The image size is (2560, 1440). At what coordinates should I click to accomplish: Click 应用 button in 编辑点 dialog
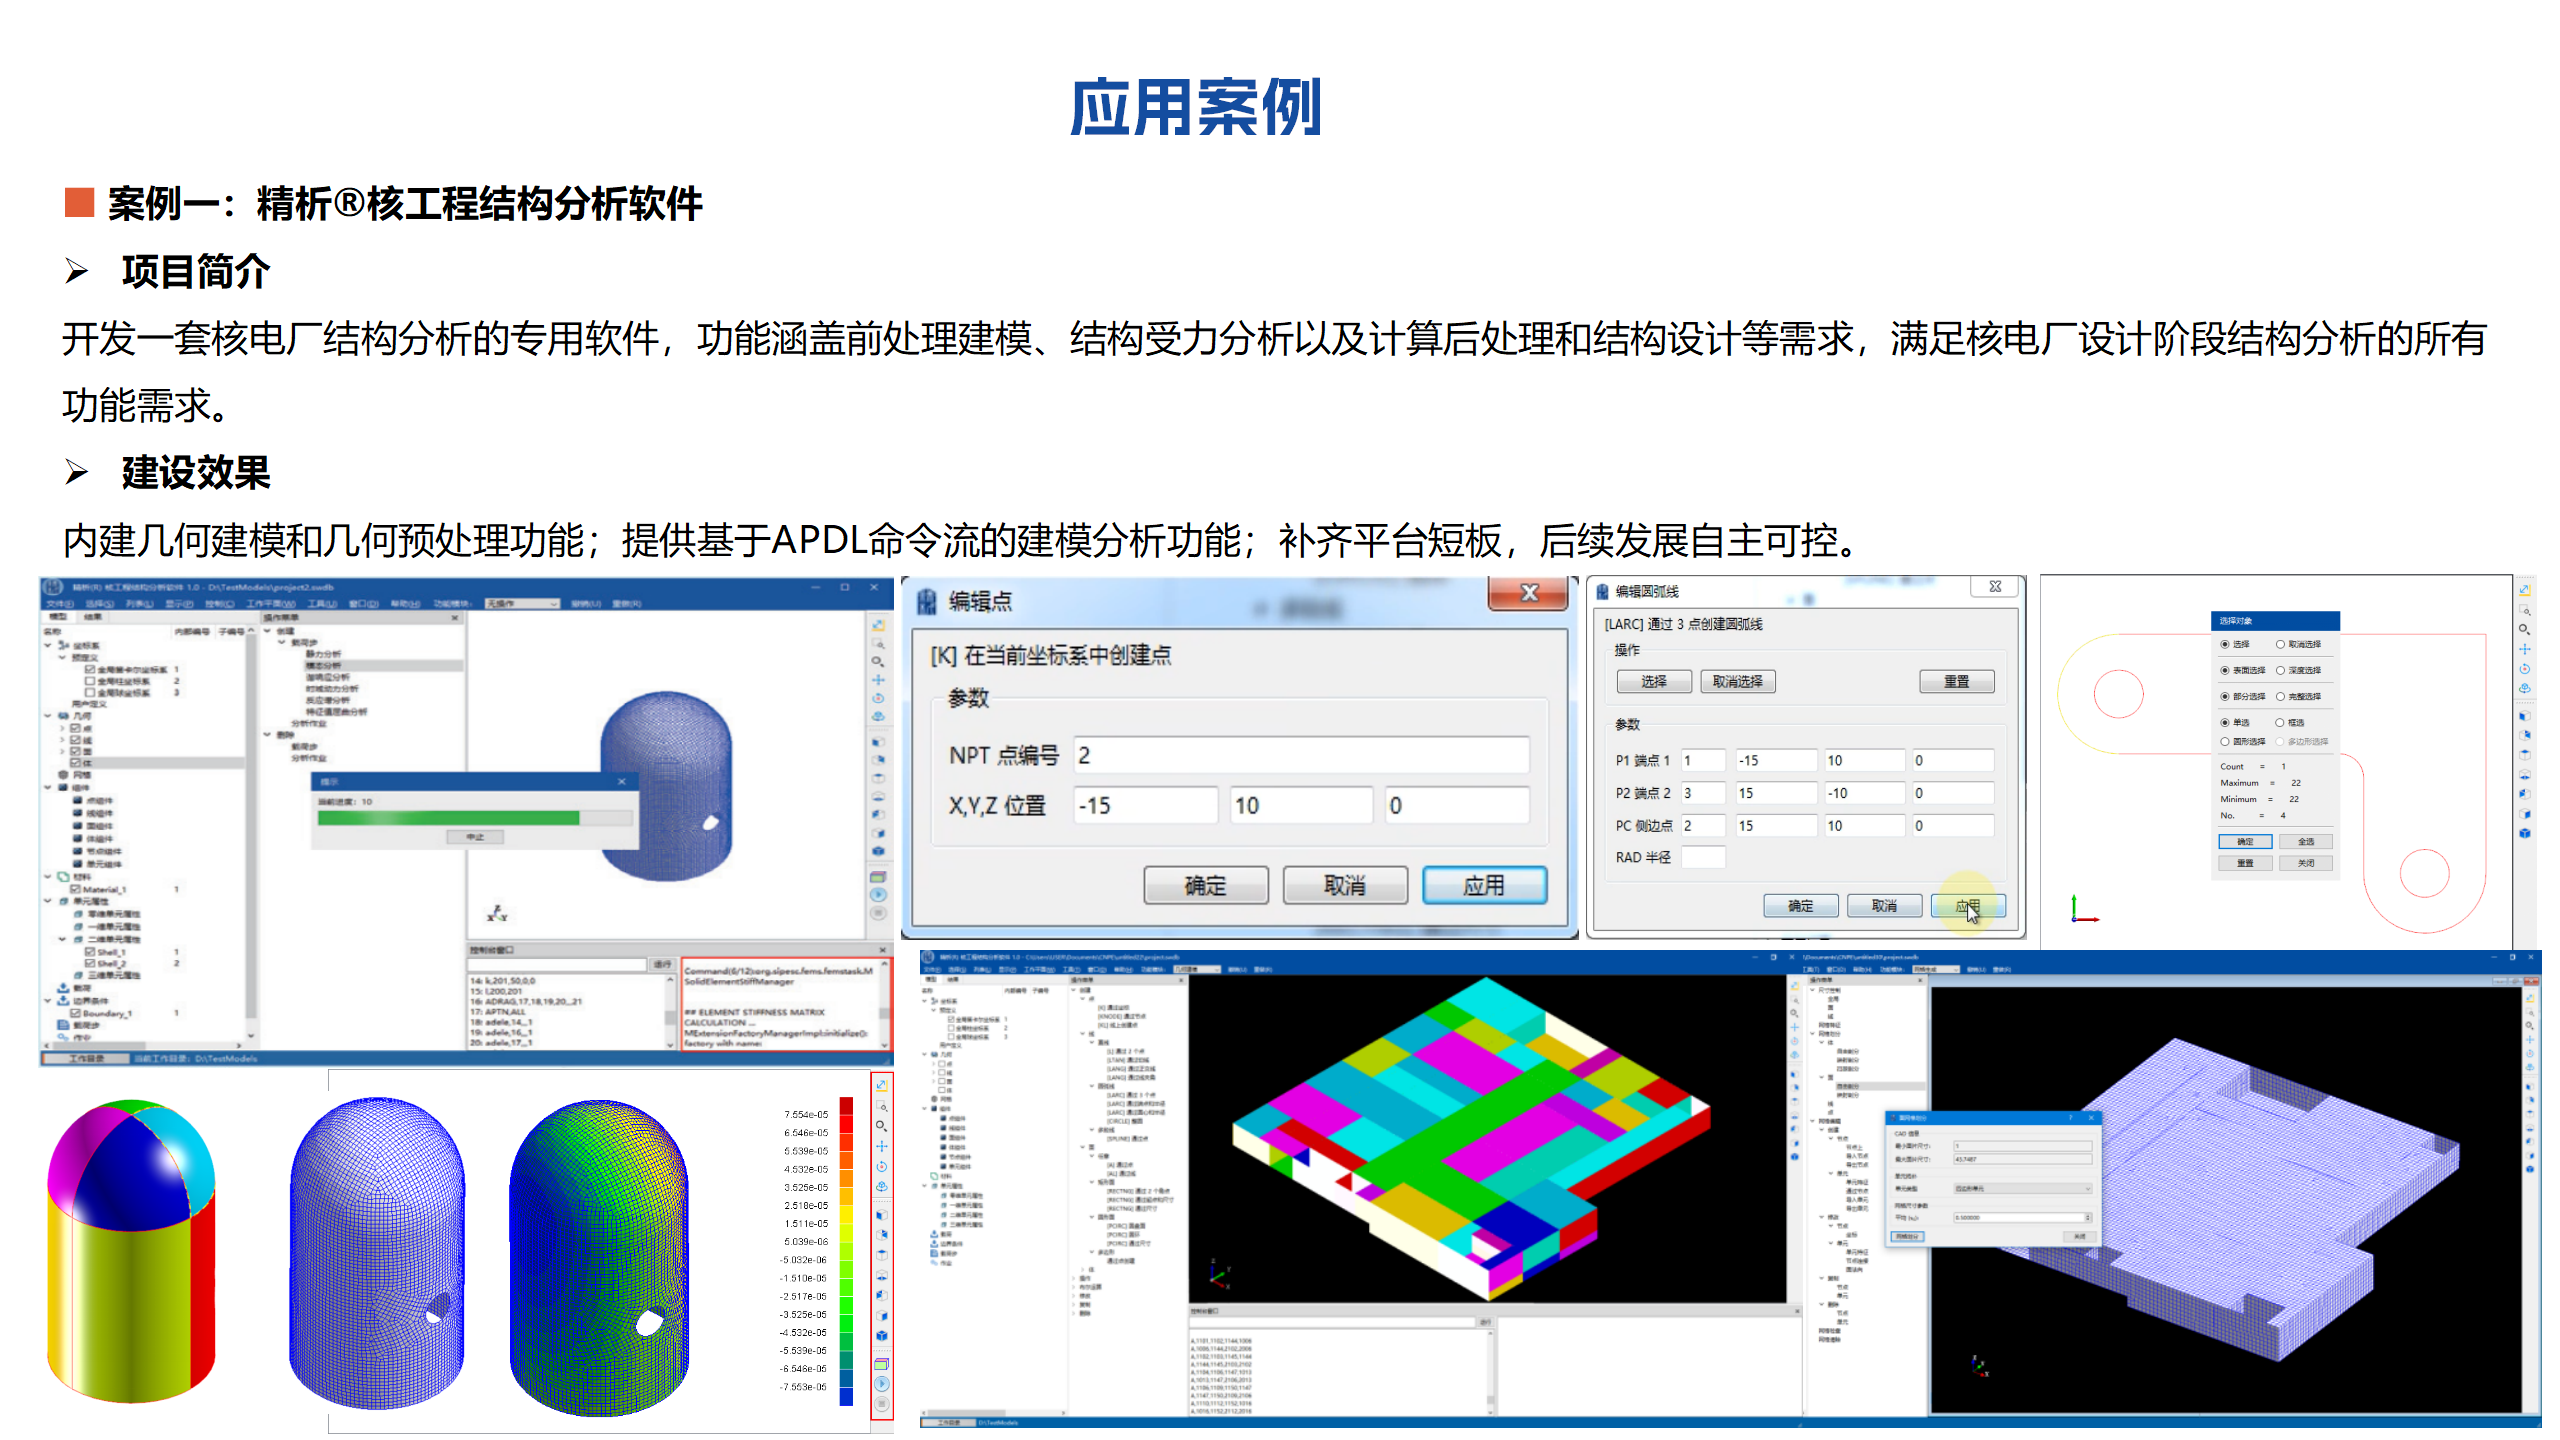(x=1483, y=885)
